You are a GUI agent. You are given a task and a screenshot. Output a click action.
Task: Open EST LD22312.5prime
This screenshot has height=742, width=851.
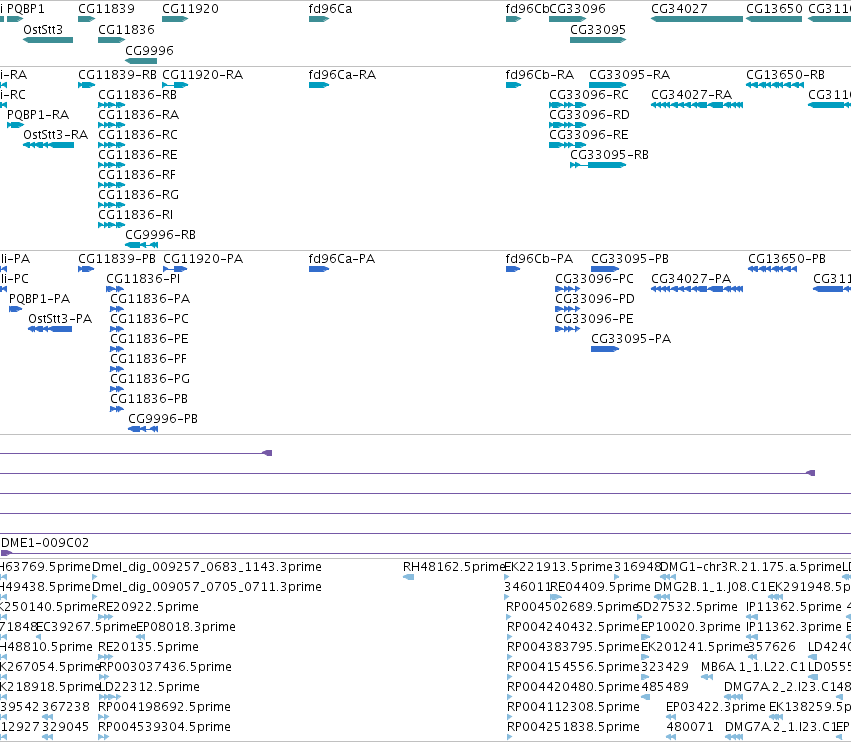pos(110,697)
